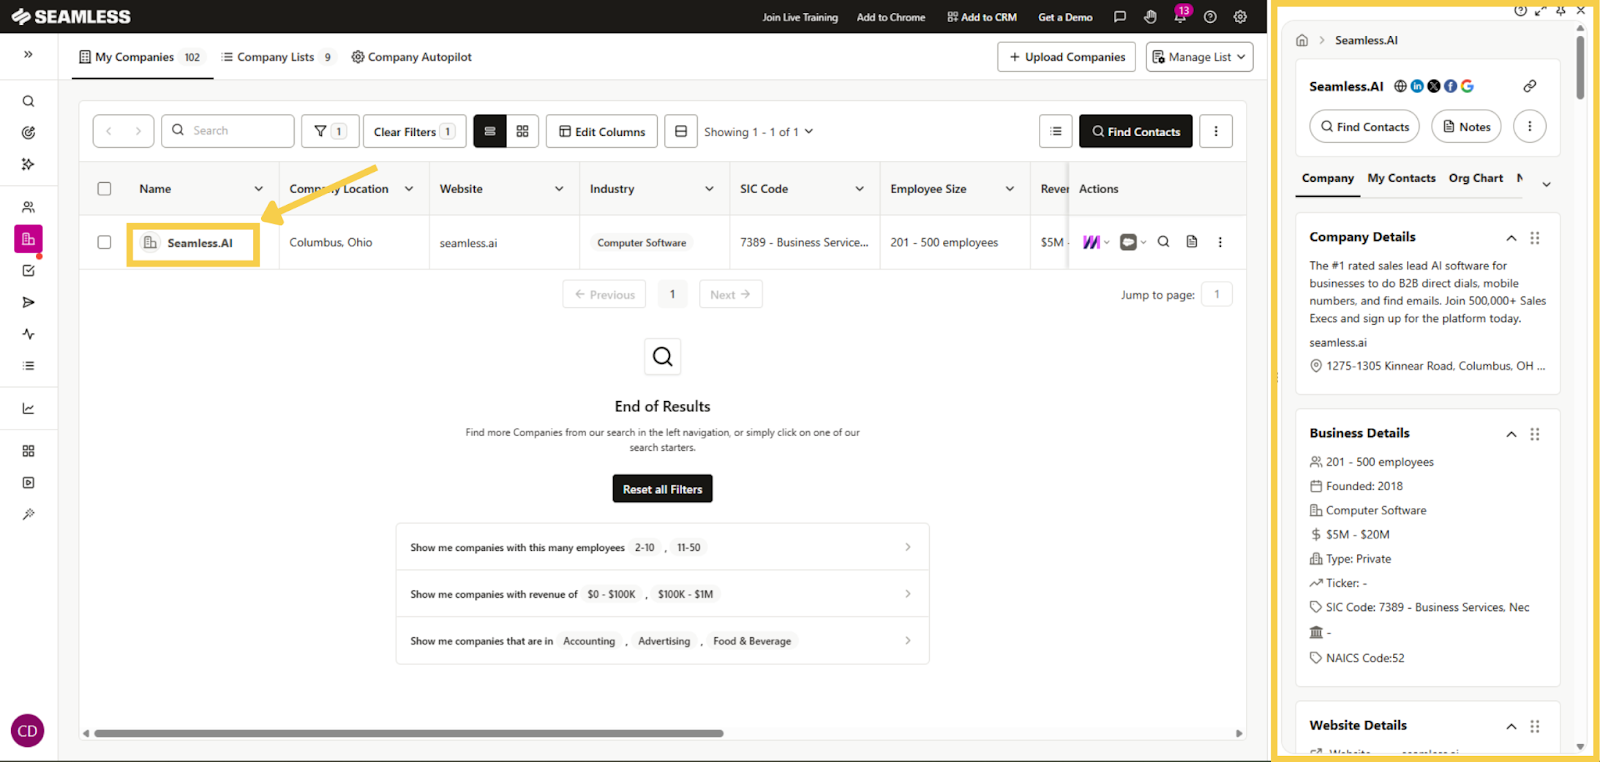Click Upload Companies button
The width and height of the screenshot is (1600, 762).
click(1066, 57)
